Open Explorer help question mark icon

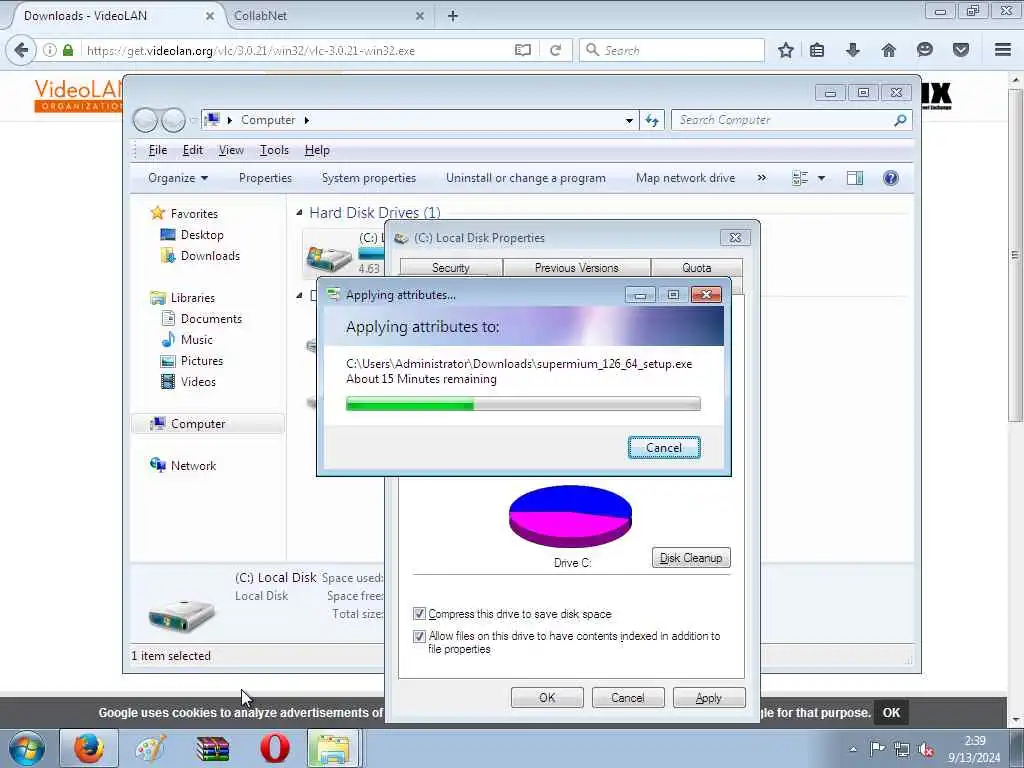tap(891, 178)
